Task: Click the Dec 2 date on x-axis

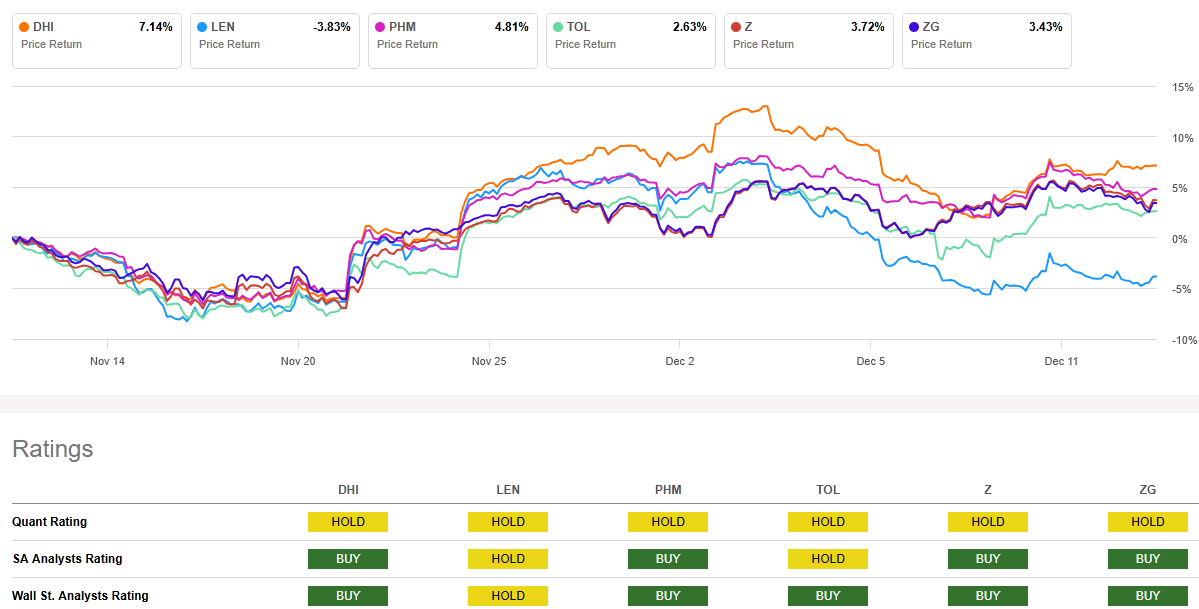Action: point(680,361)
